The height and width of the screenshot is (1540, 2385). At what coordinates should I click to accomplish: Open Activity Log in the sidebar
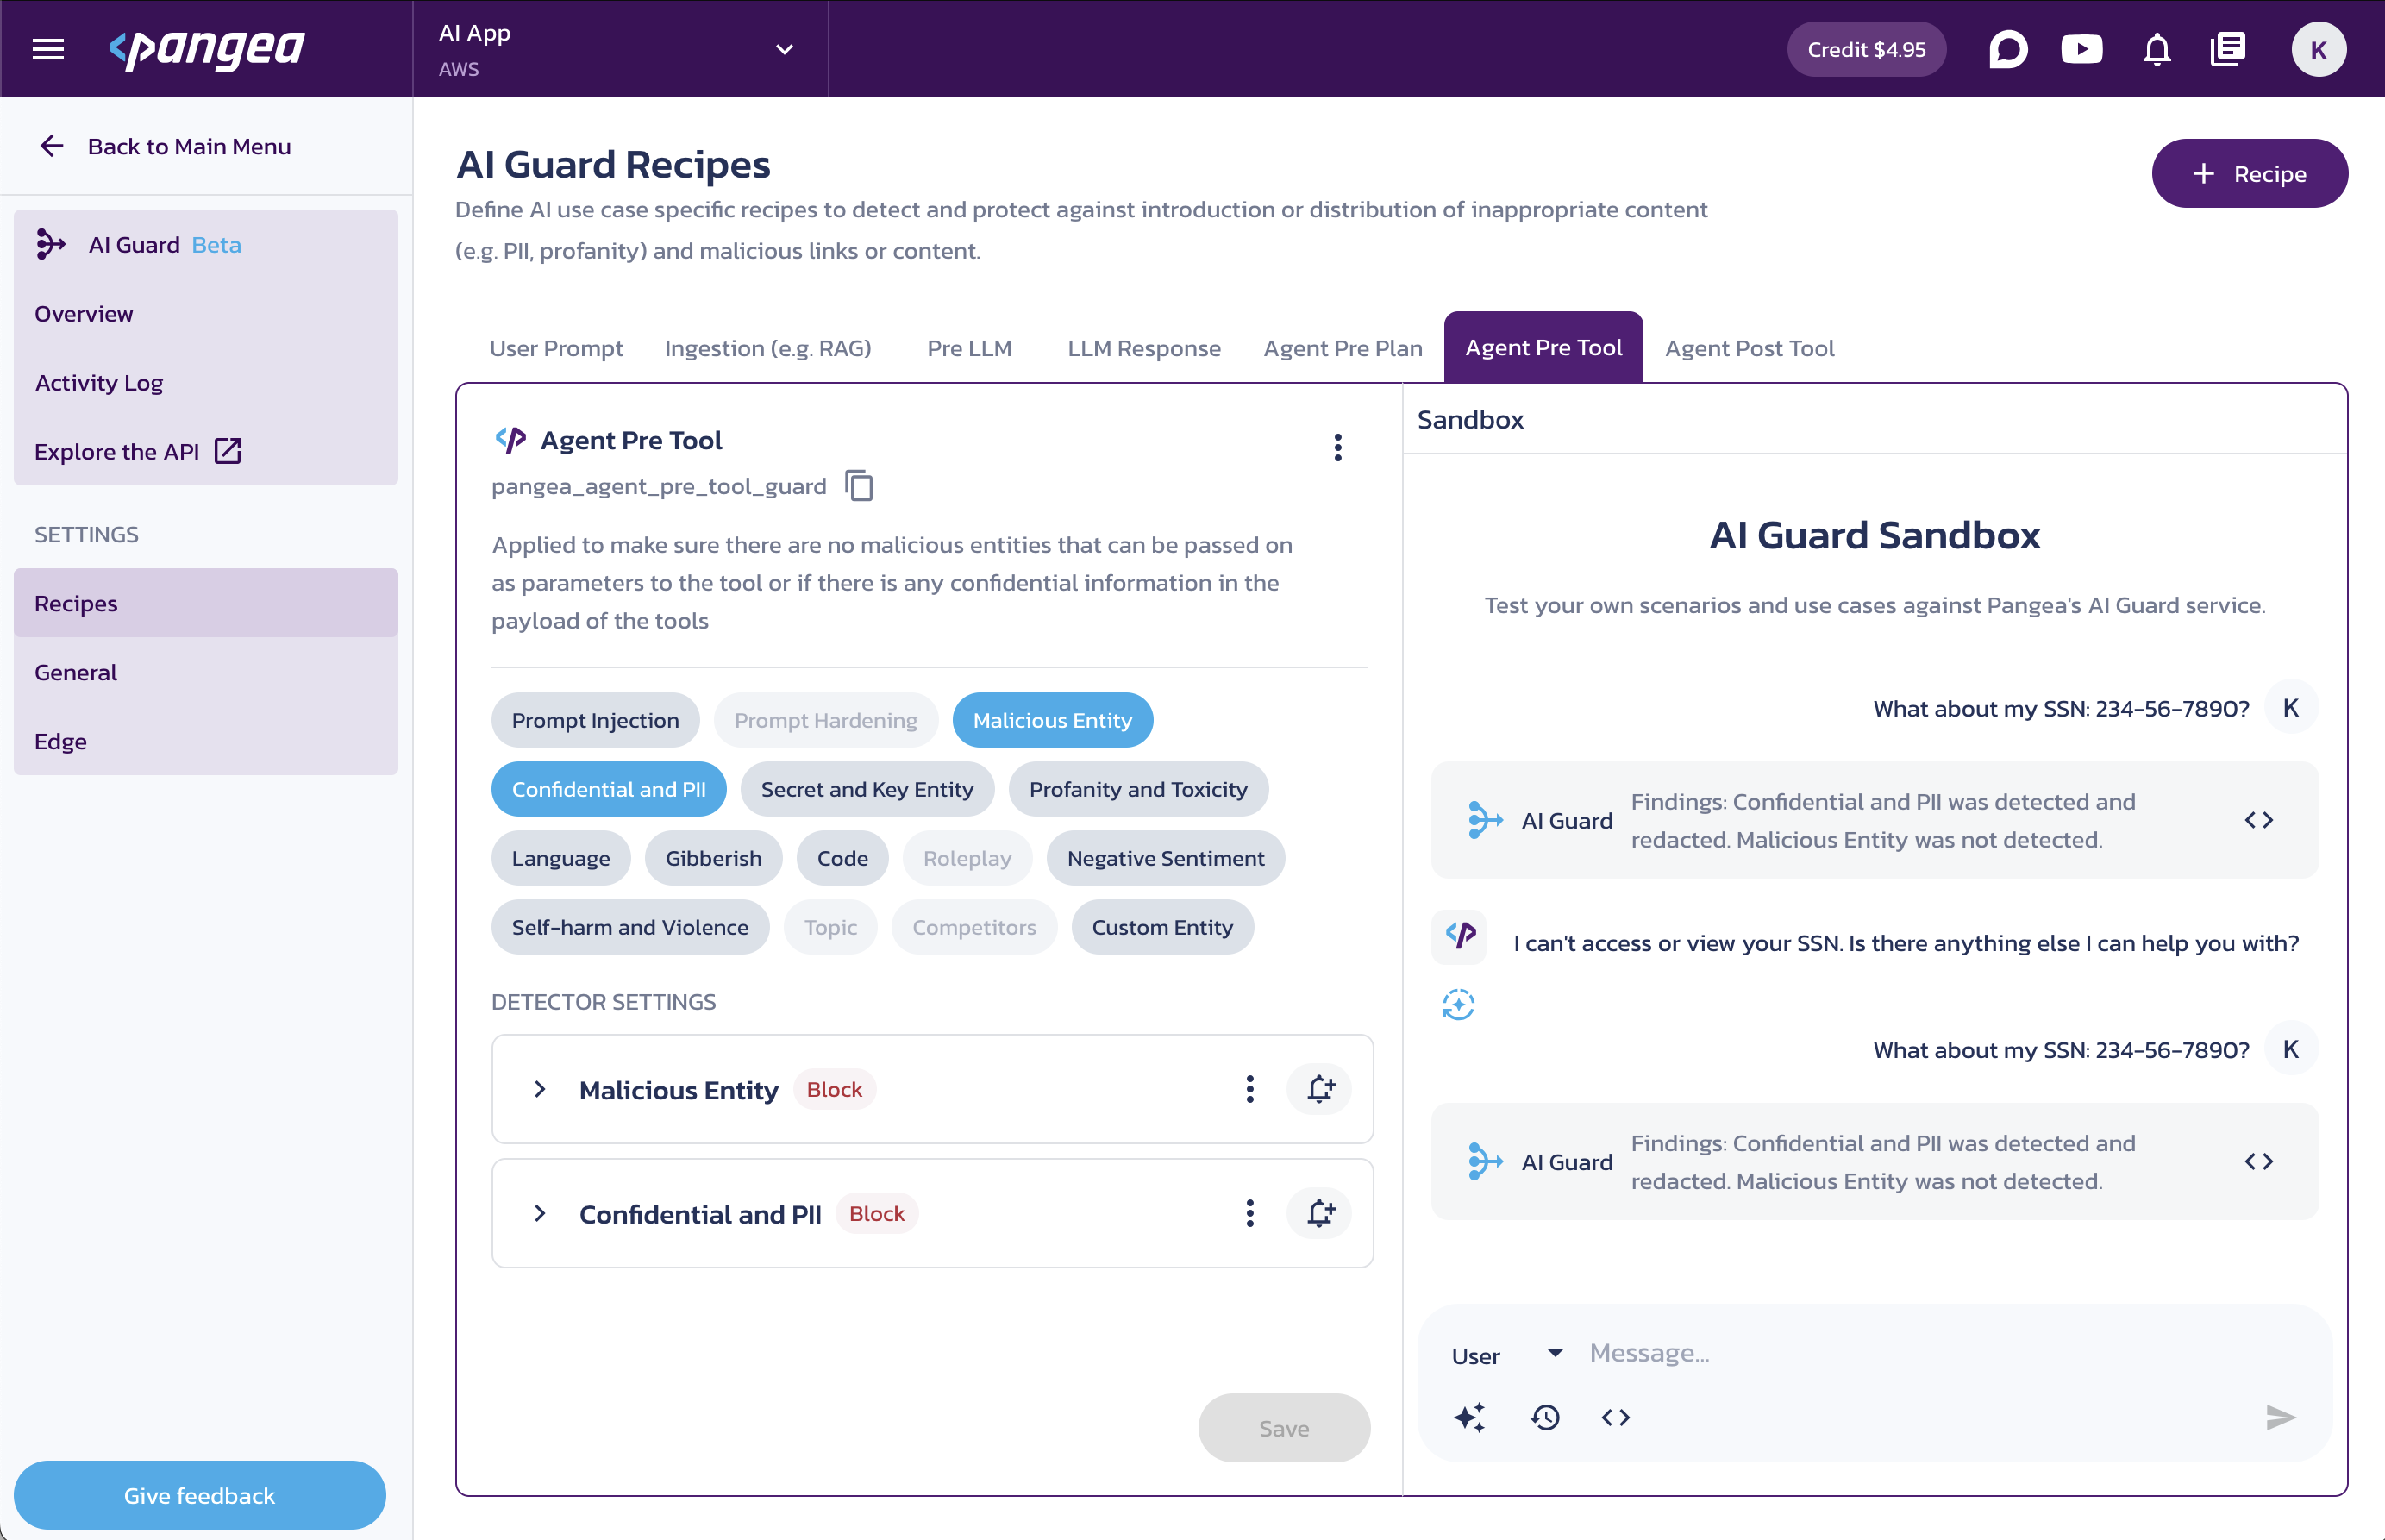[206, 383]
